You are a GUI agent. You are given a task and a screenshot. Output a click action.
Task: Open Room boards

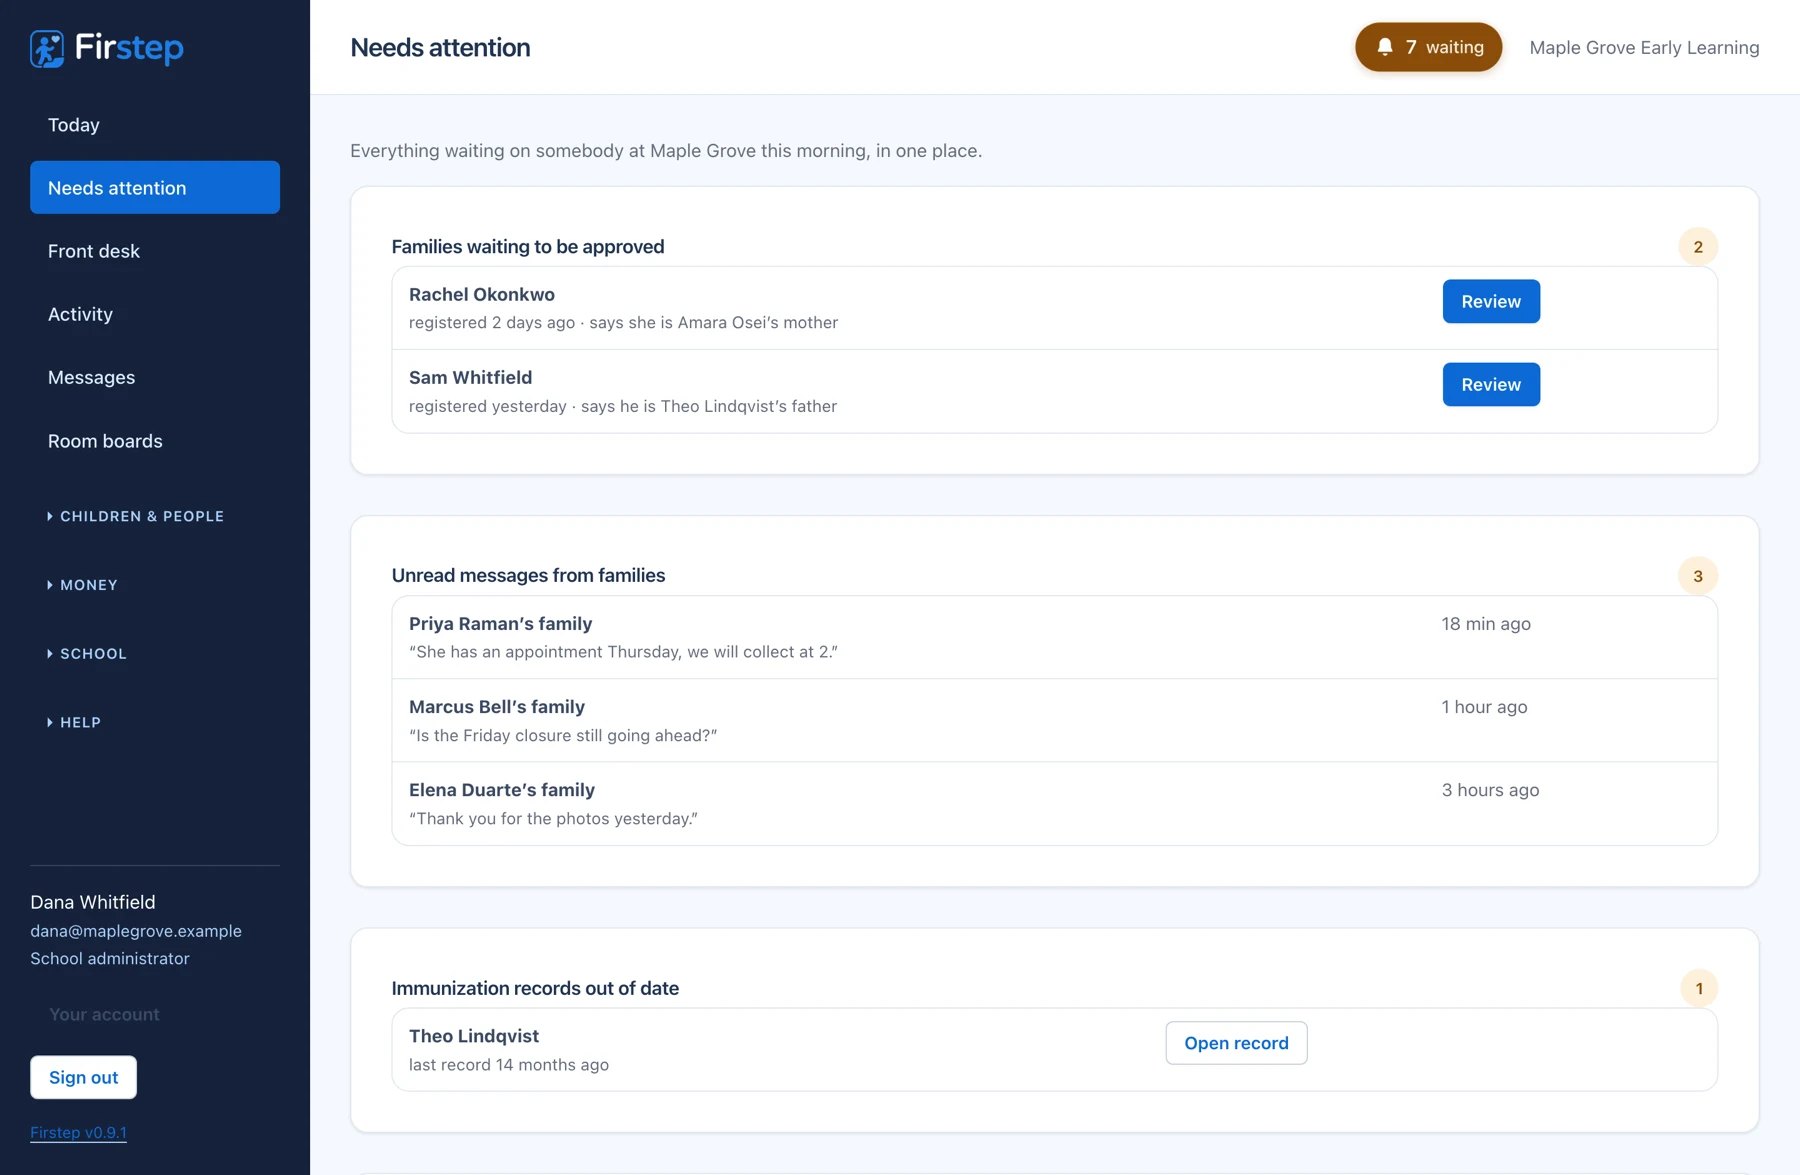point(155,441)
